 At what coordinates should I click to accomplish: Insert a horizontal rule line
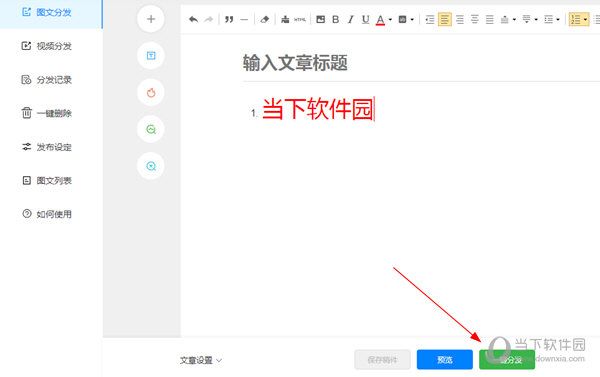(x=244, y=20)
